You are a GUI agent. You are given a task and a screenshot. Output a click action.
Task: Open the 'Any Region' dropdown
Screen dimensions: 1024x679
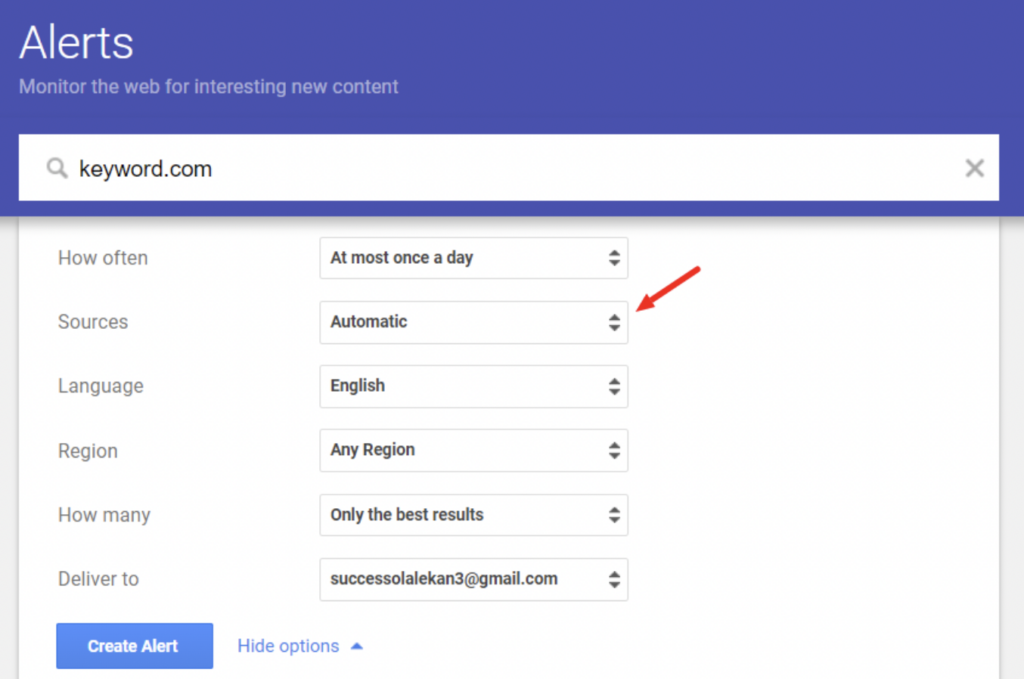(460, 450)
